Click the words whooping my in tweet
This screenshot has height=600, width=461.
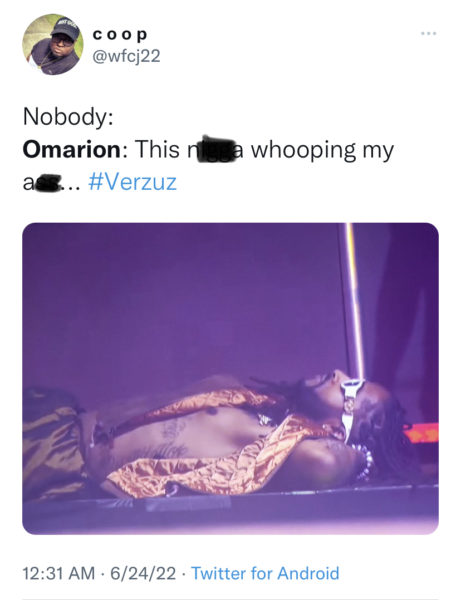pos(322,150)
